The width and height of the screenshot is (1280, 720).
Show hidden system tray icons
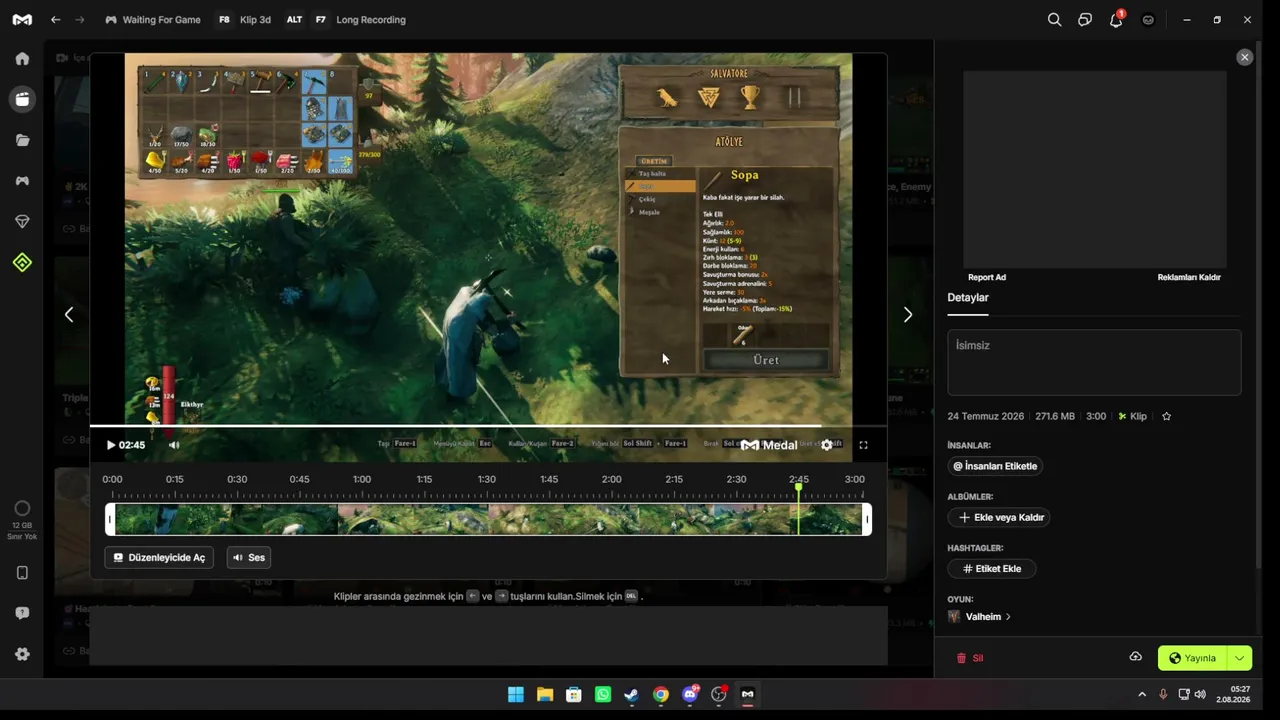[1142, 694]
